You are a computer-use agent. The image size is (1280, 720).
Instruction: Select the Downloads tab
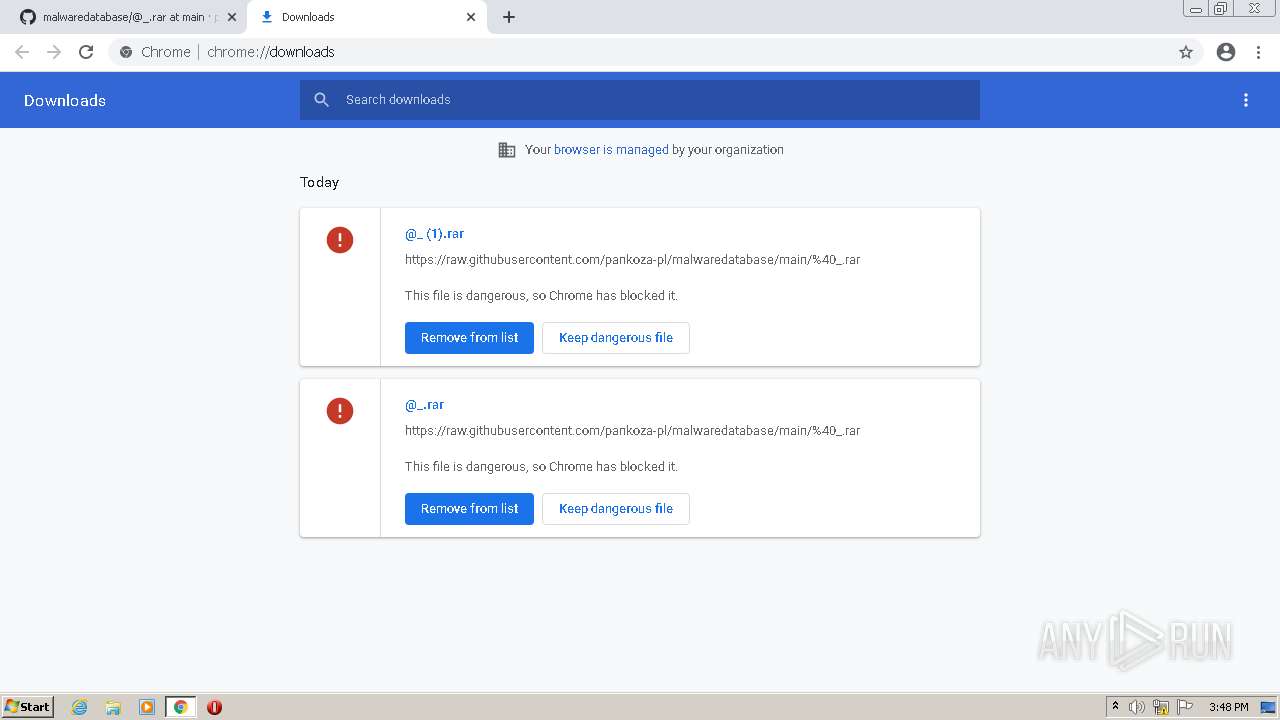pos(367,17)
